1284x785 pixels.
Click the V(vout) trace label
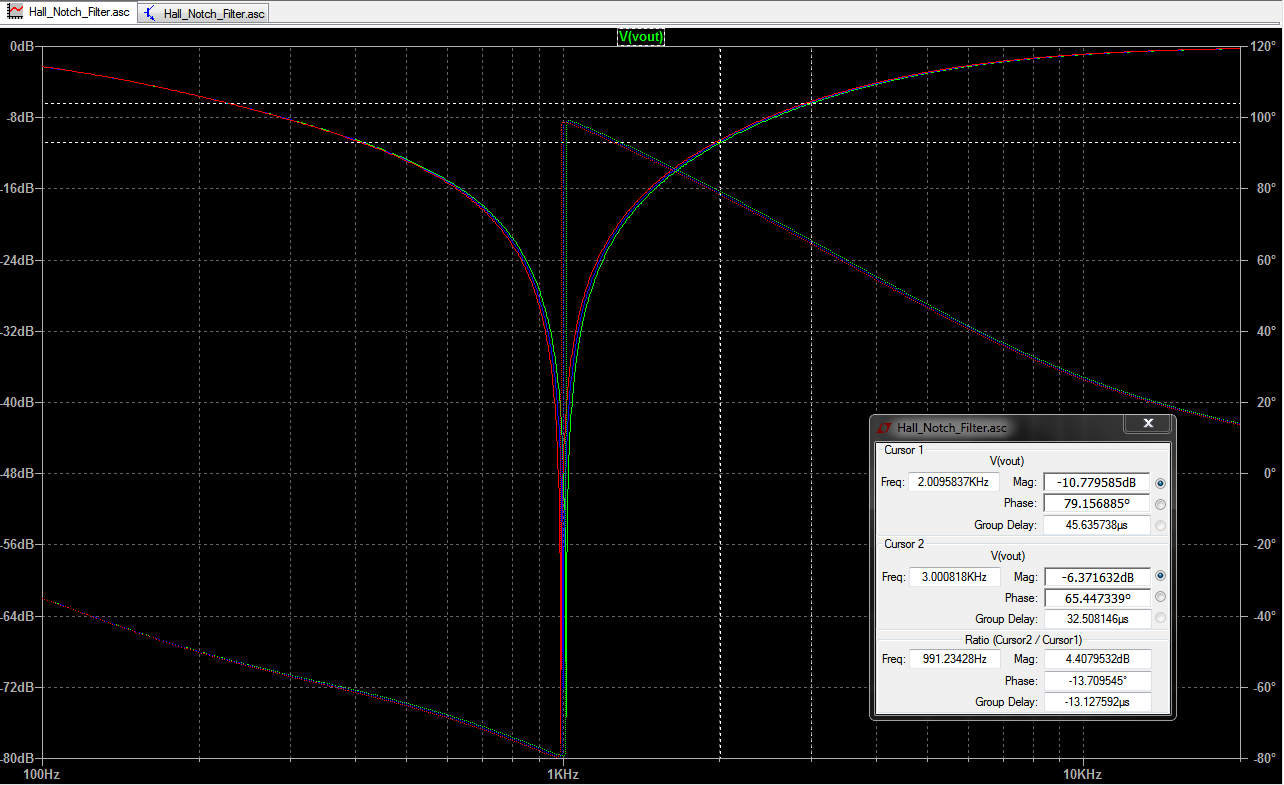pyautogui.click(x=641, y=37)
